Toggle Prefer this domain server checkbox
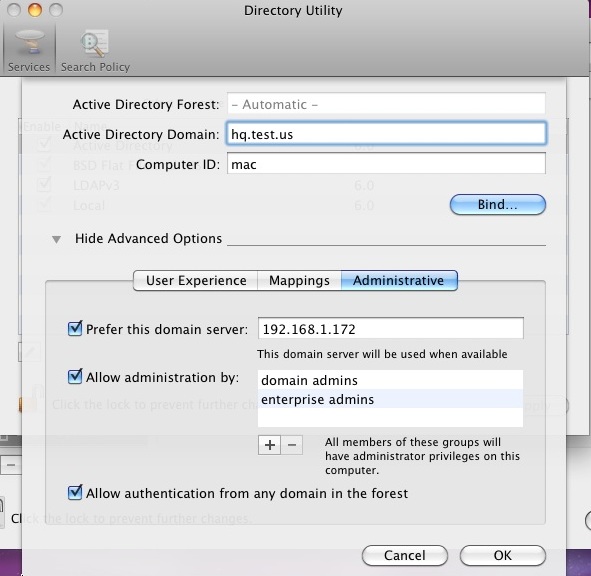The width and height of the screenshot is (591, 576). coord(75,328)
